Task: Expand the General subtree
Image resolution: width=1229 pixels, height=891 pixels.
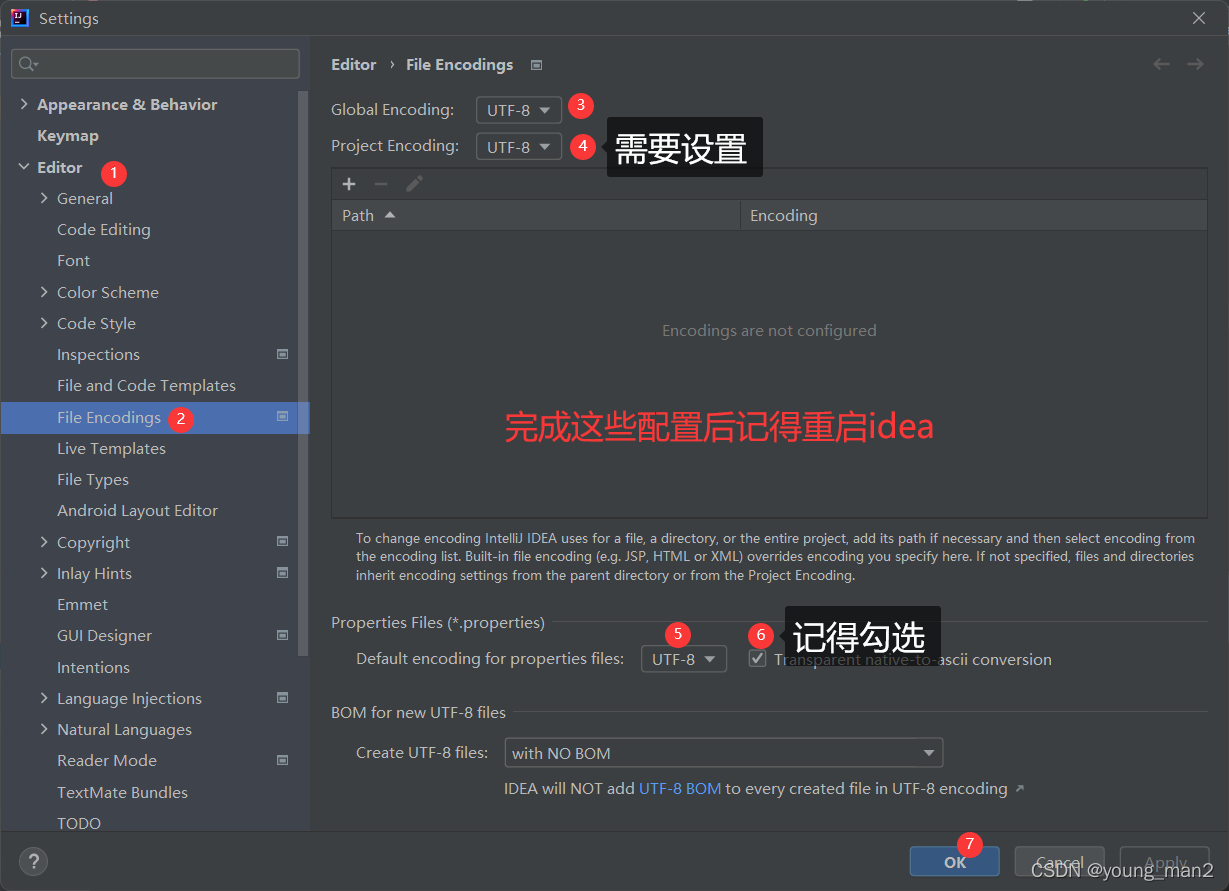Action: coord(44,198)
